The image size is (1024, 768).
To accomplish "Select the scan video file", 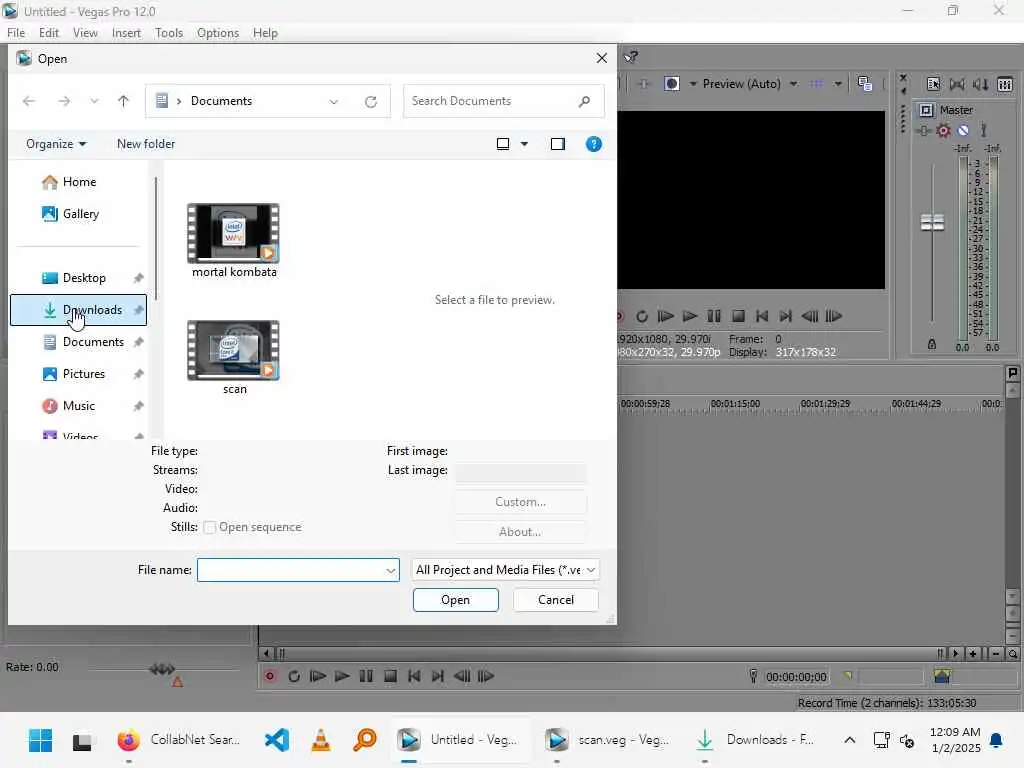I will pos(234,358).
